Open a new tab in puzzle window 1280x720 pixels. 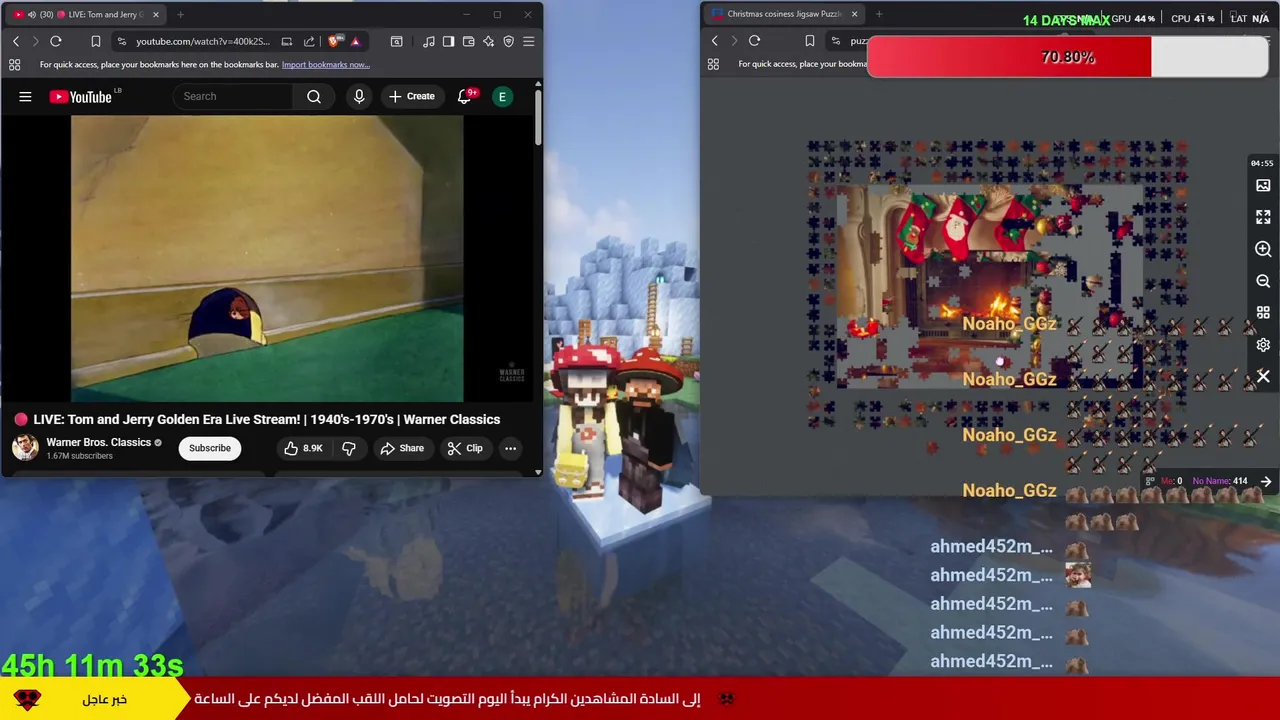pos(879,14)
